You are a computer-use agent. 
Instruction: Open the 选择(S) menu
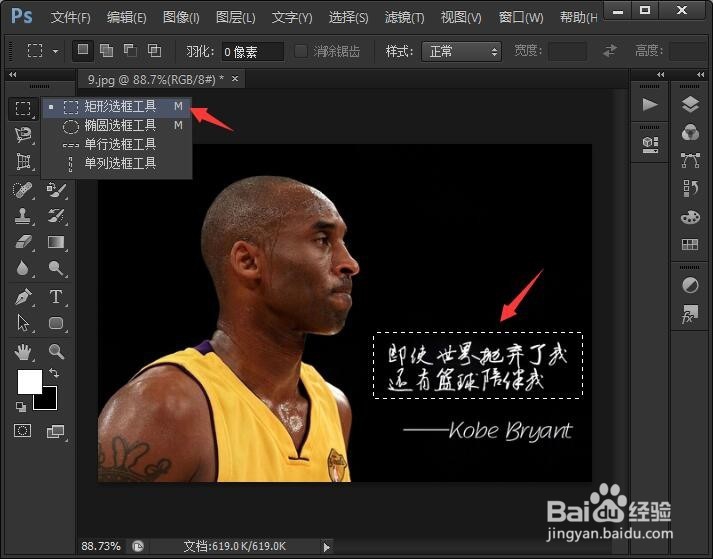tap(348, 17)
